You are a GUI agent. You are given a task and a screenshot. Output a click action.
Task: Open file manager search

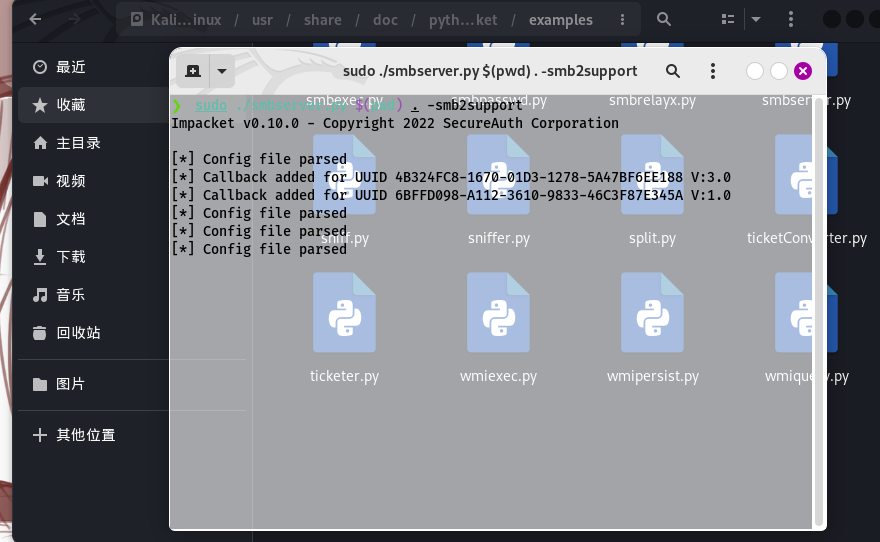[x=664, y=19]
